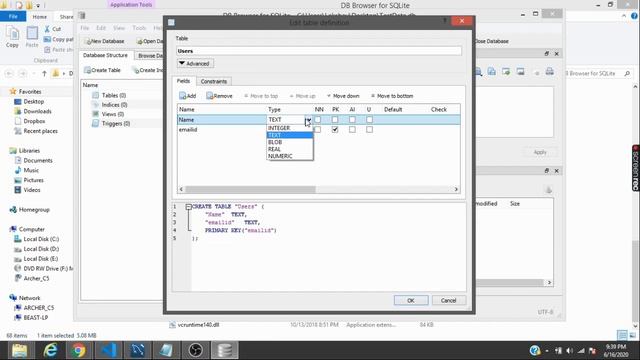Click Create Index in DB Browser
This screenshot has height=360, width=640.
click(x=148, y=70)
